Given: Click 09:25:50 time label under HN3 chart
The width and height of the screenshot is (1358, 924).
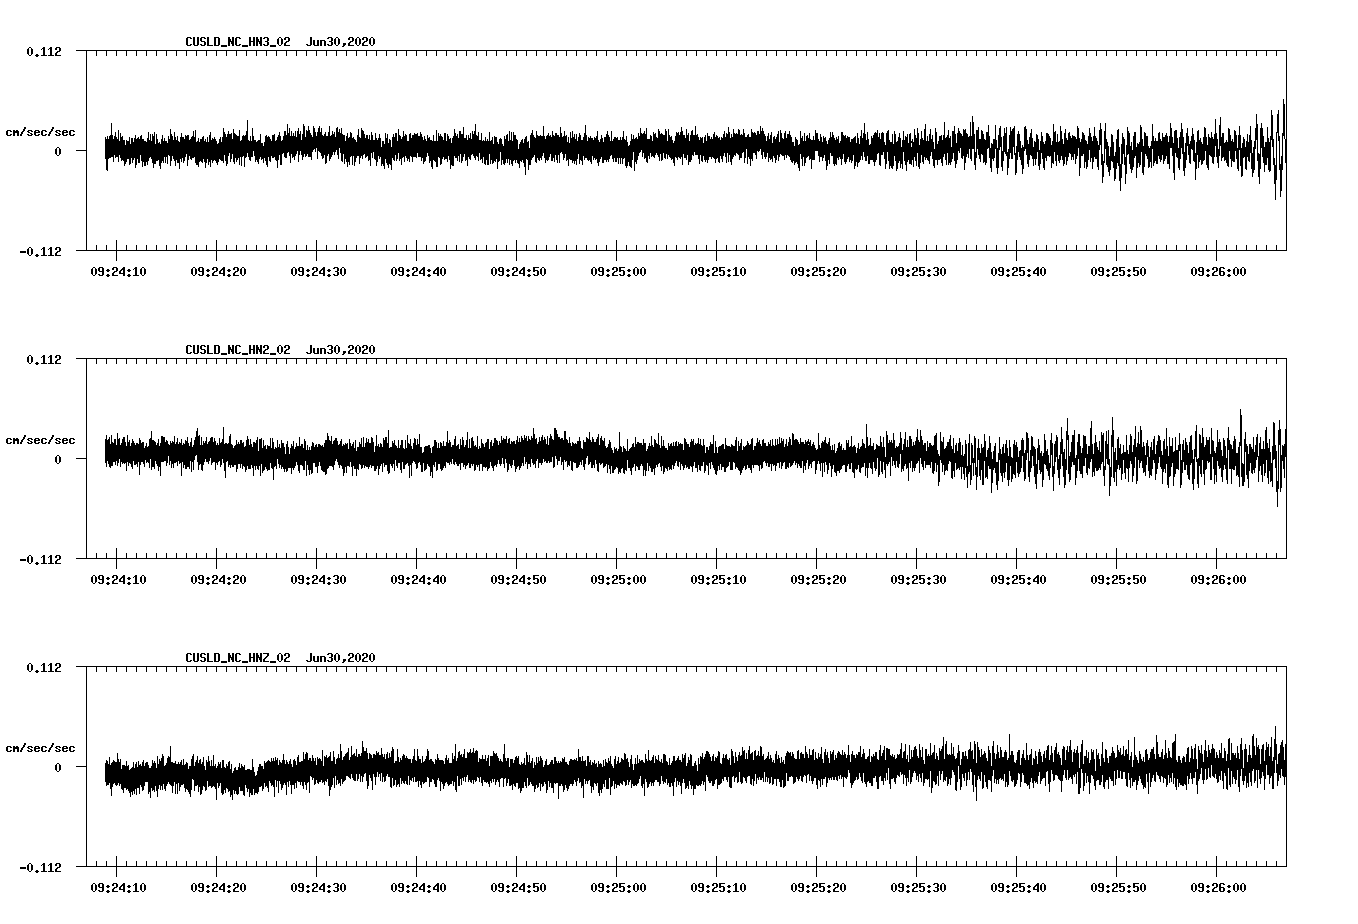Looking at the screenshot, I should [1118, 271].
